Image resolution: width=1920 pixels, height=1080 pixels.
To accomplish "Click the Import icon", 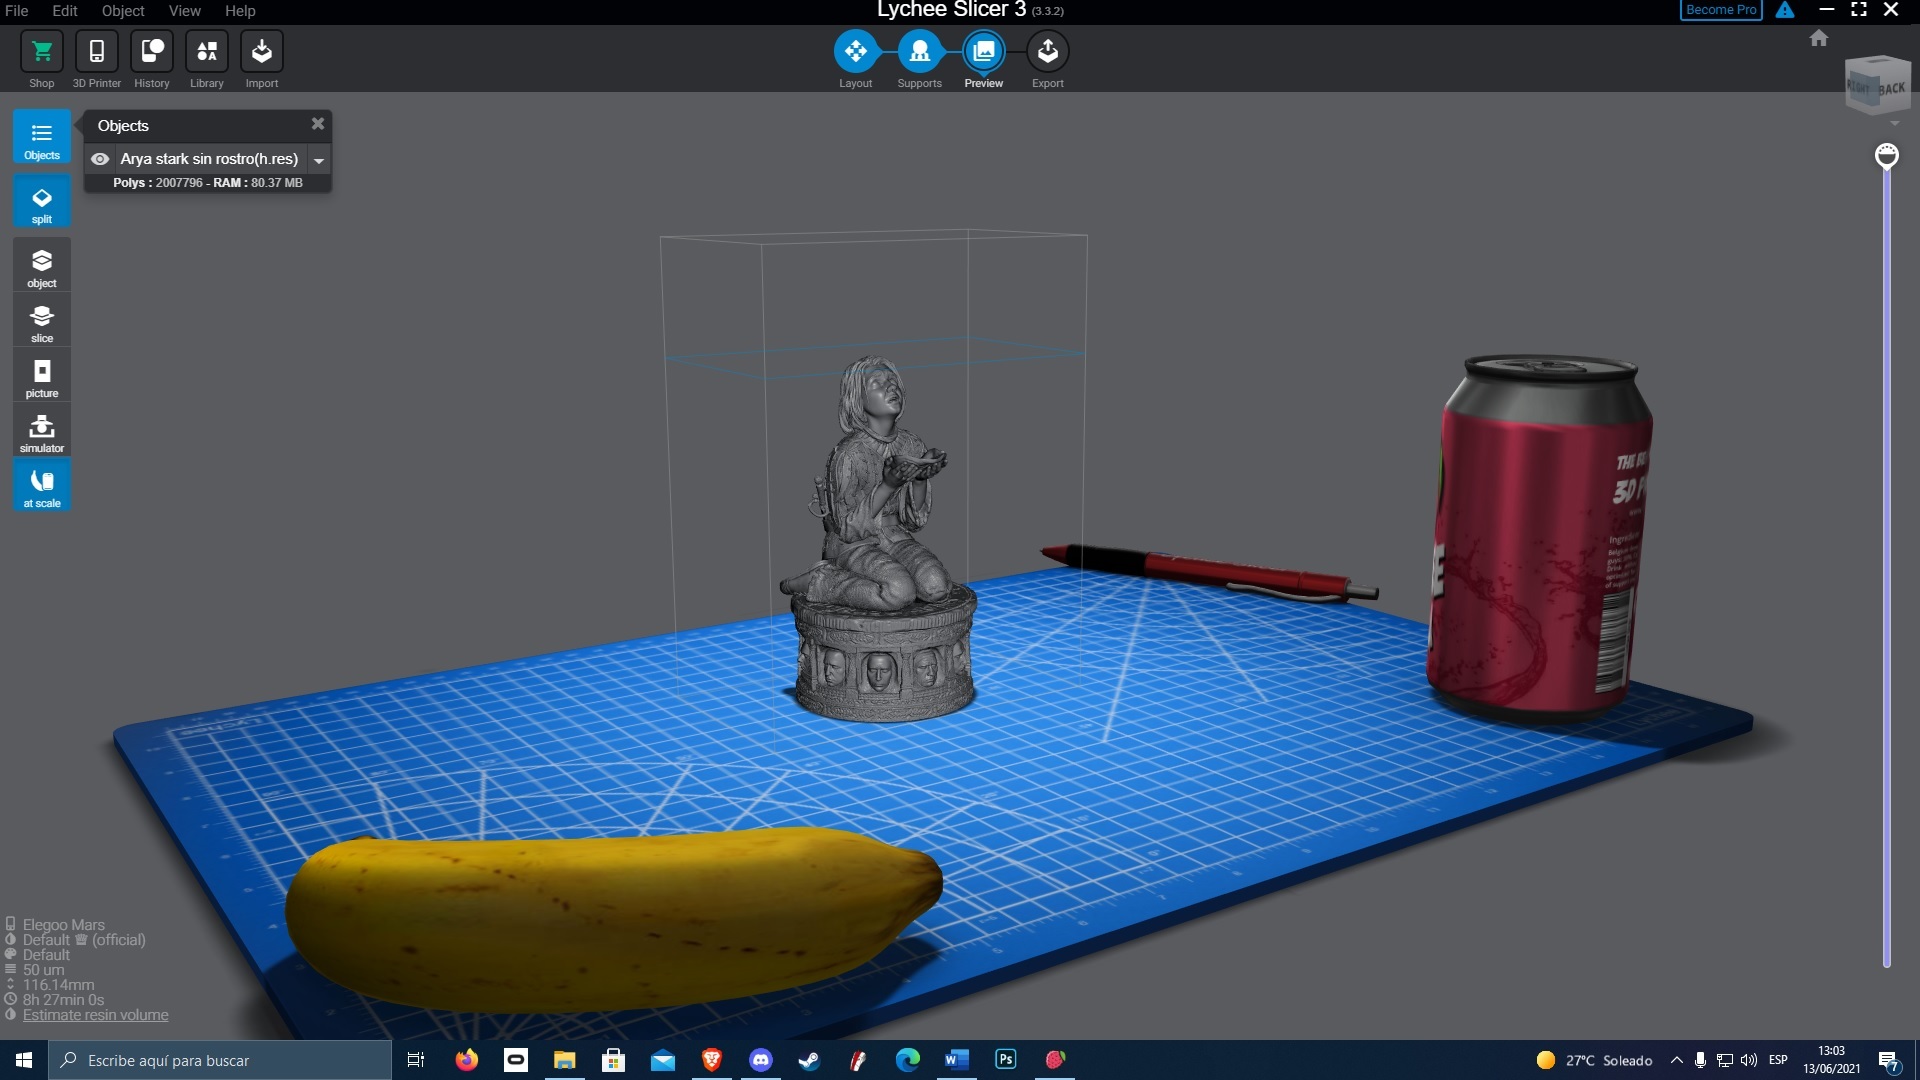I will pyautogui.click(x=262, y=52).
